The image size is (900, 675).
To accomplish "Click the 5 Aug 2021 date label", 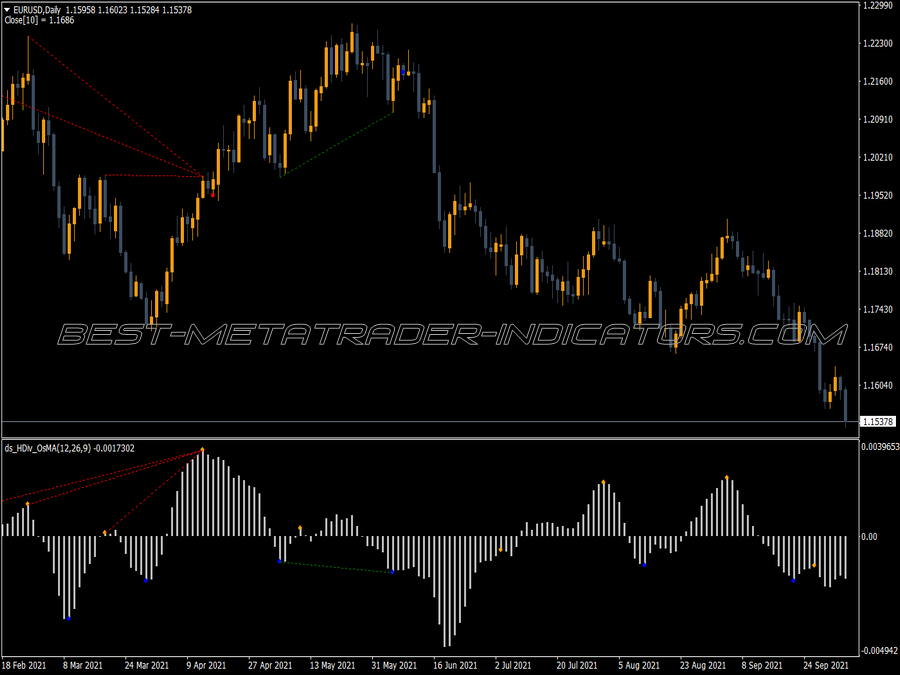I will click(638, 666).
